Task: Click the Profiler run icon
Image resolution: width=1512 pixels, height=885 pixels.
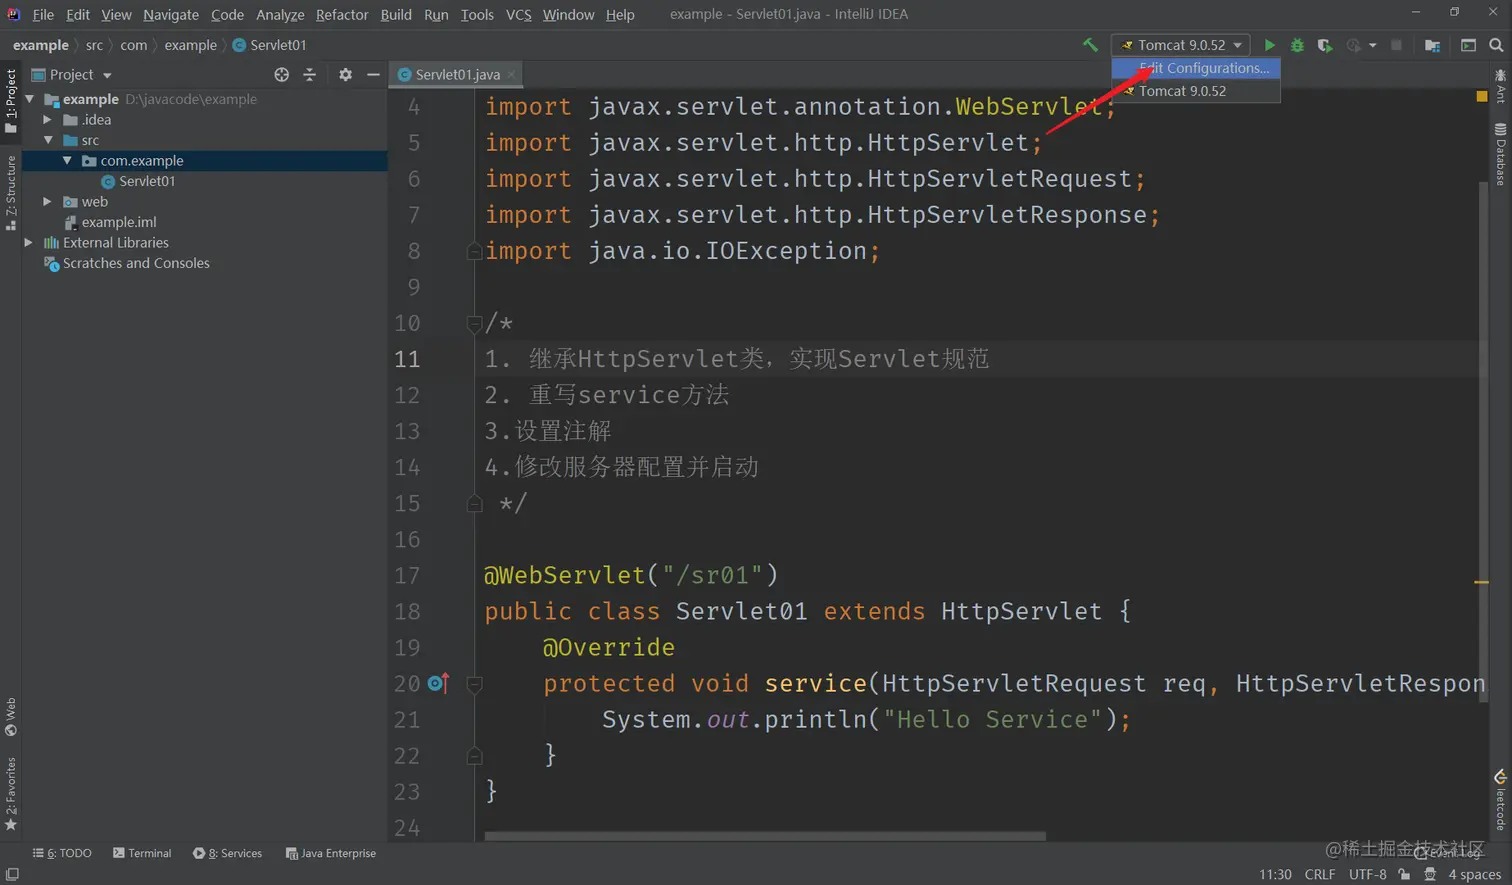Action: pyautogui.click(x=1354, y=45)
